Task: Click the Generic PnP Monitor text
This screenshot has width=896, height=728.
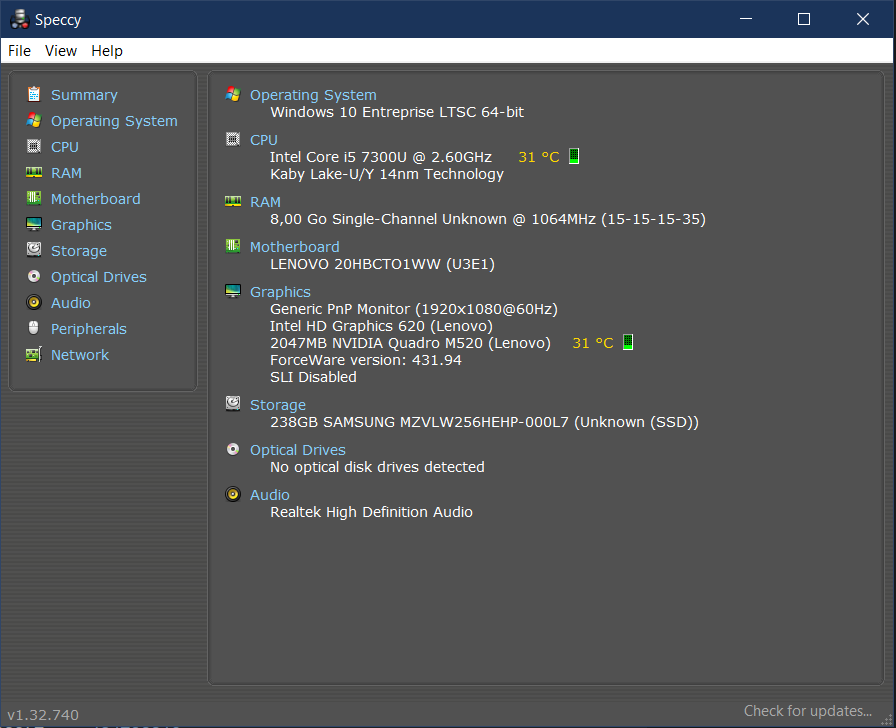Action: 414,309
